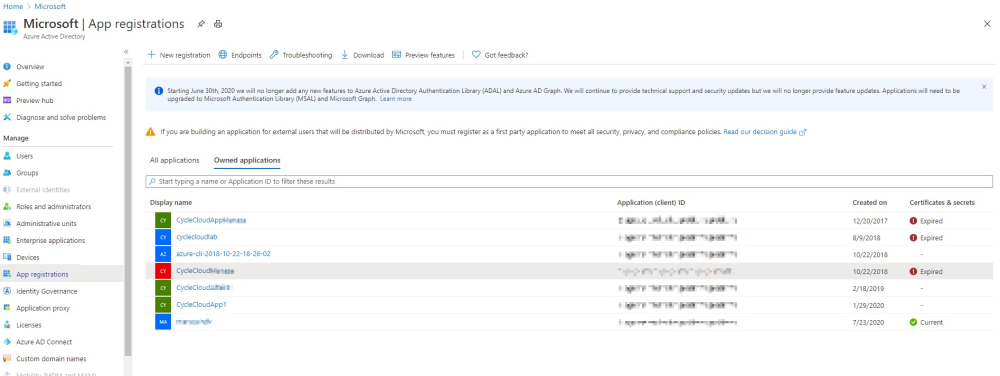Image resolution: width=1000 pixels, height=376 pixels.
Task: Select the Owned applications tab
Action: coord(247,161)
